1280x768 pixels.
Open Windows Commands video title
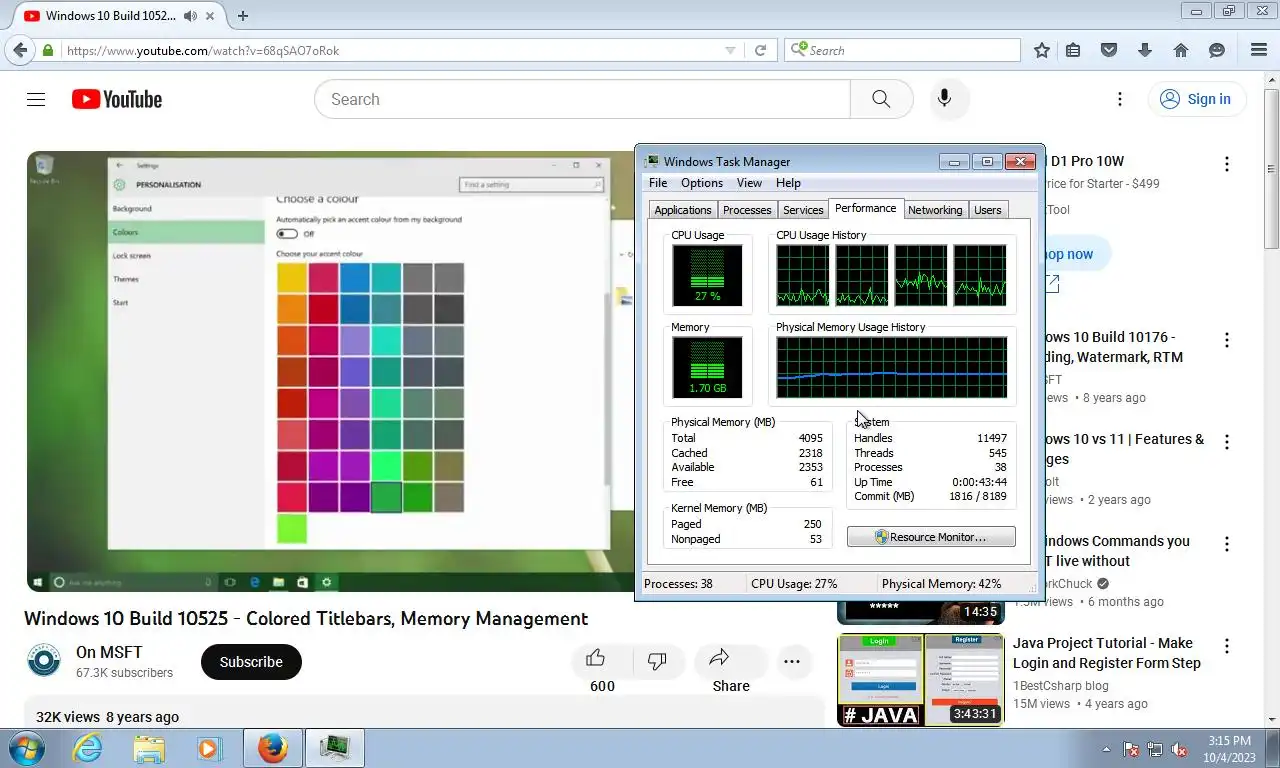pyautogui.click(x=1116, y=551)
